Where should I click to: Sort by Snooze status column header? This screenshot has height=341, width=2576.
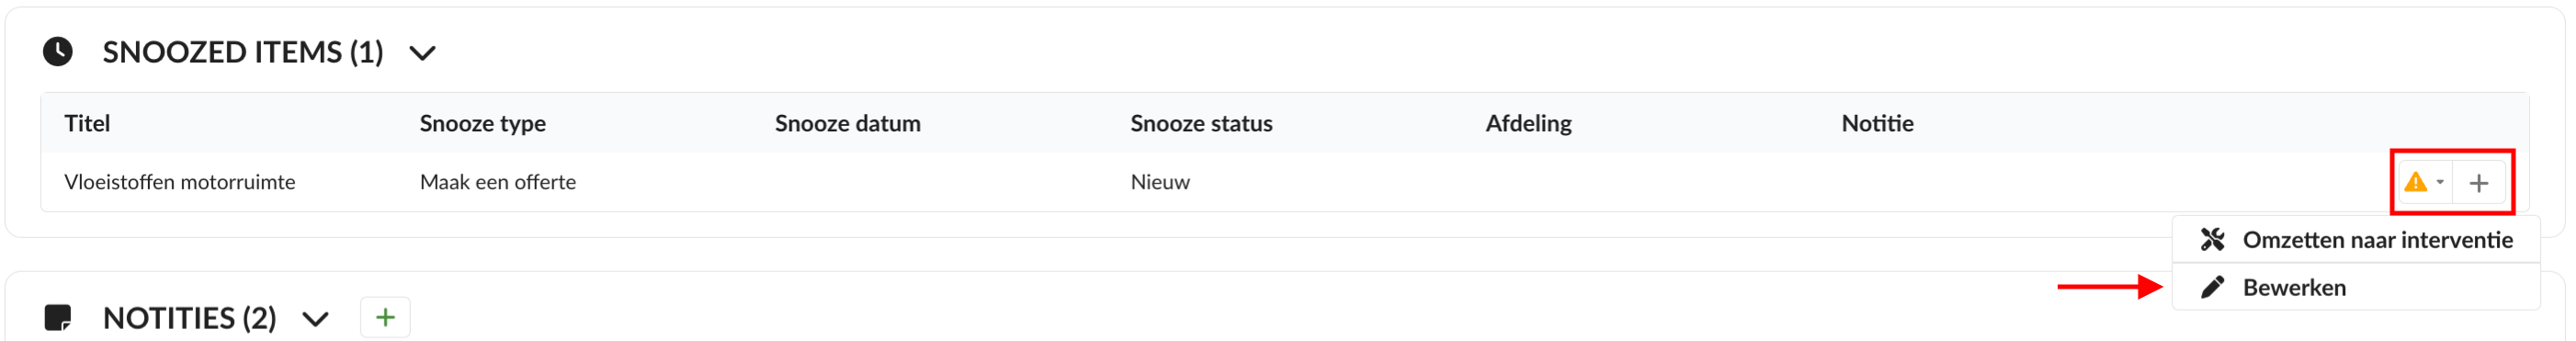pyautogui.click(x=1201, y=124)
